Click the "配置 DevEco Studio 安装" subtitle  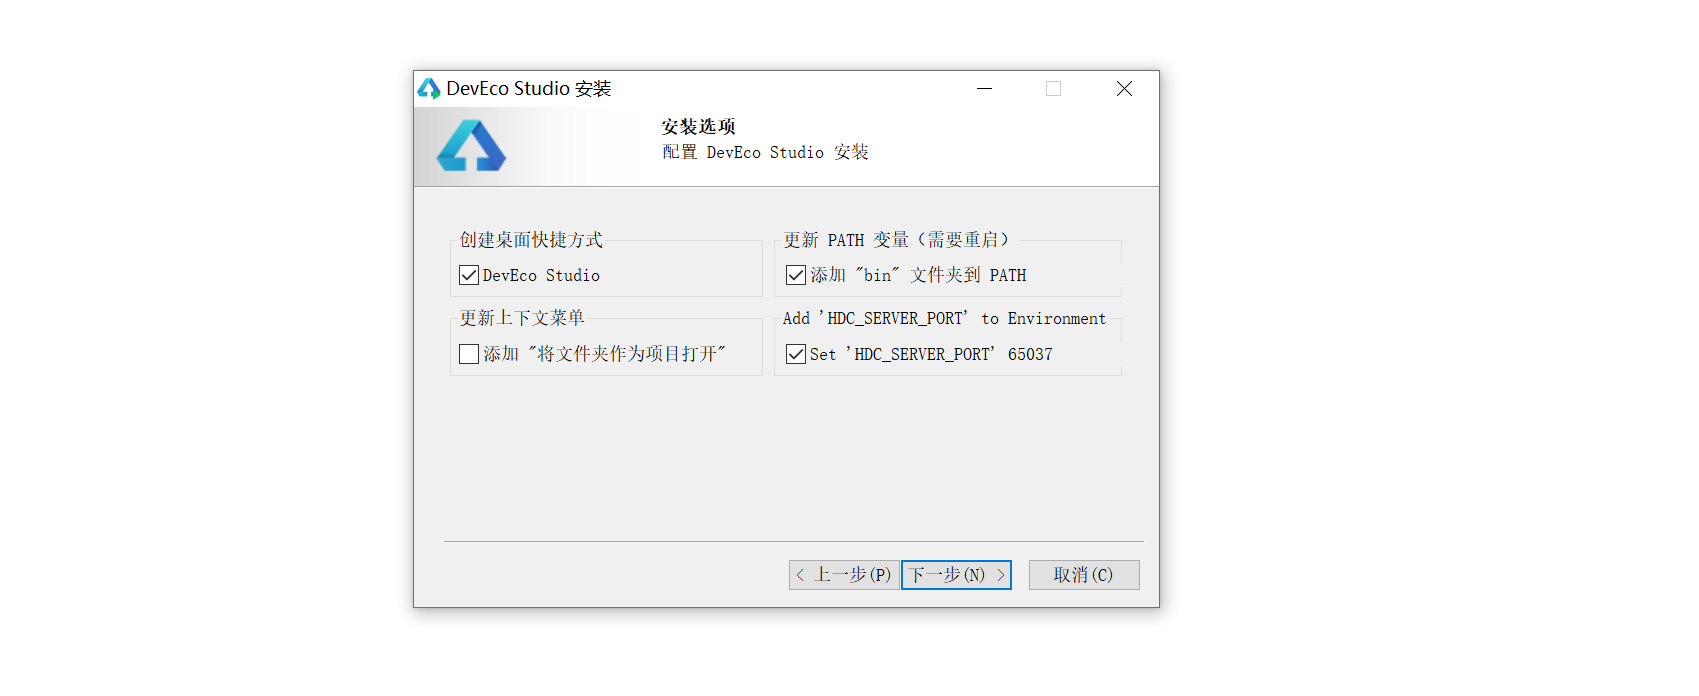point(765,152)
